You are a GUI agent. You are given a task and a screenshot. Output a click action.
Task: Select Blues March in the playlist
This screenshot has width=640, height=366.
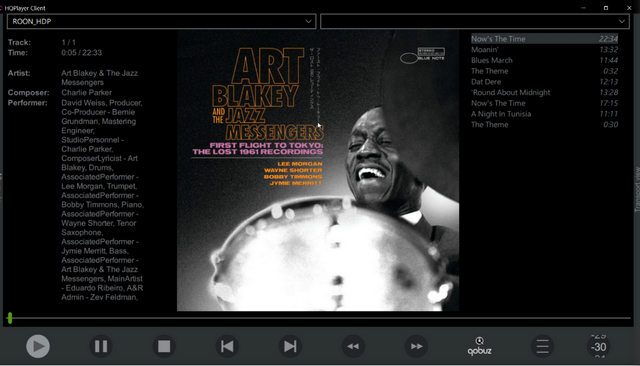pos(544,60)
